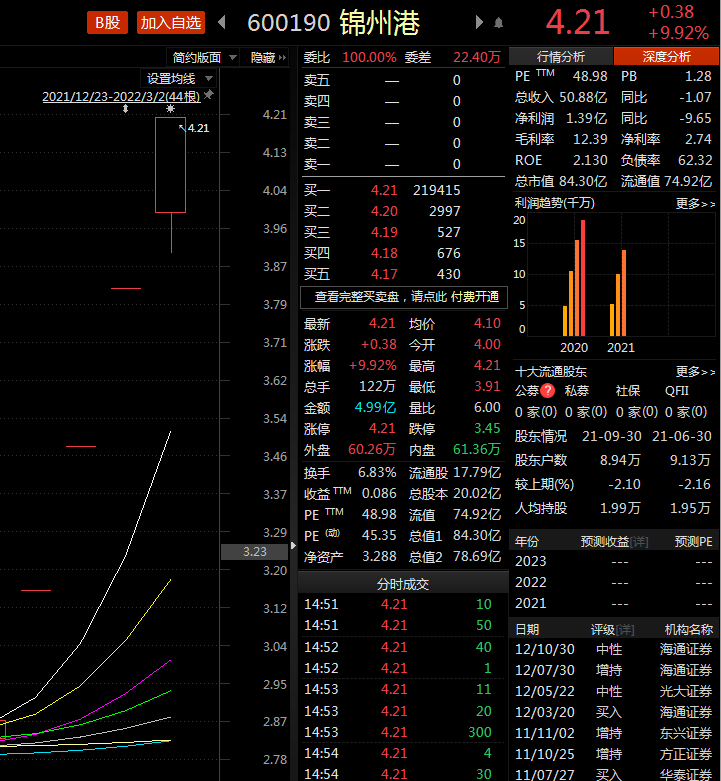Switch to the 深度分析 tab
Image resolution: width=721 pixels, height=781 pixels.
click(665, 57)
